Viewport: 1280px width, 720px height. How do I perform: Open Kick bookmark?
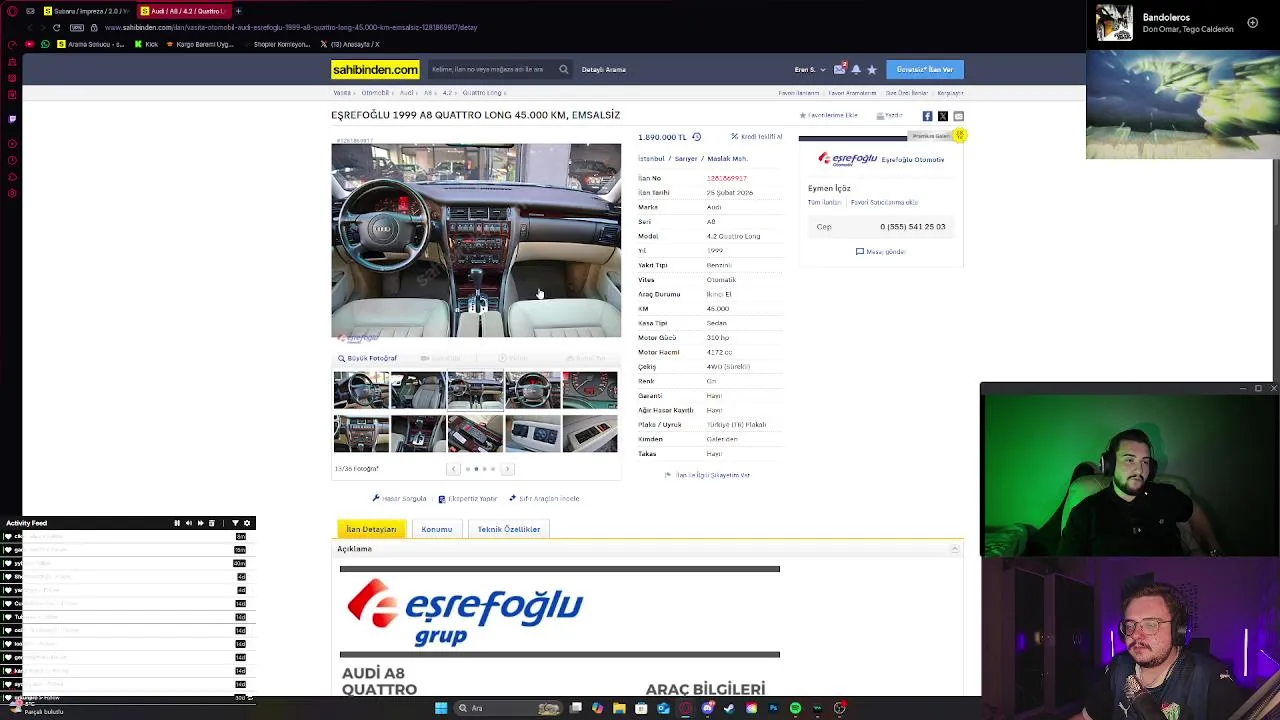[146, 44]
